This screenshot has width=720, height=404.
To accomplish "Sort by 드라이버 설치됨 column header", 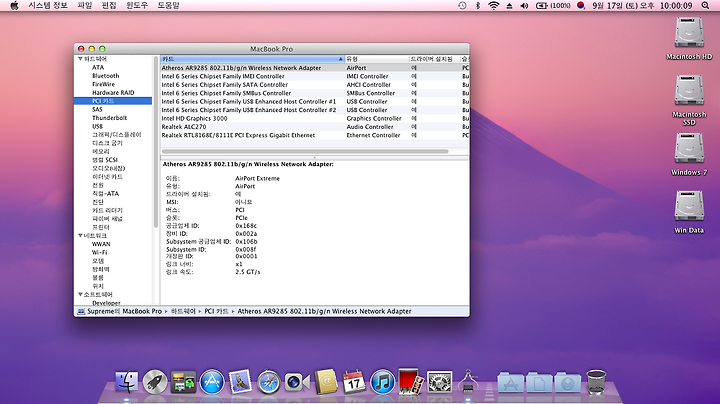I will [434, 59].
